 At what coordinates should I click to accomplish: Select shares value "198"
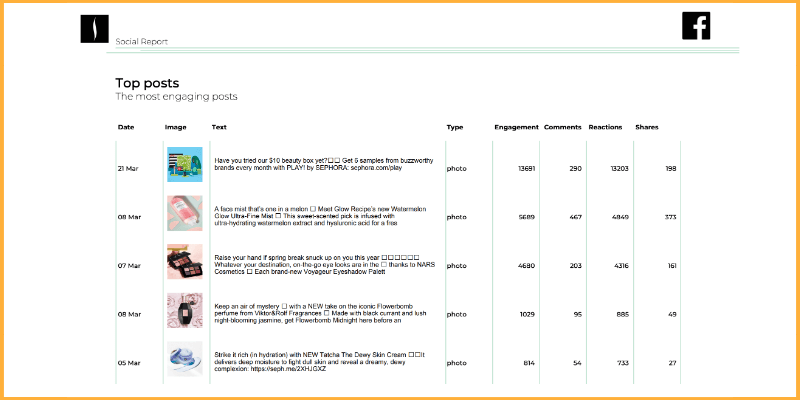pyautogui.click(x=671, y=168)
